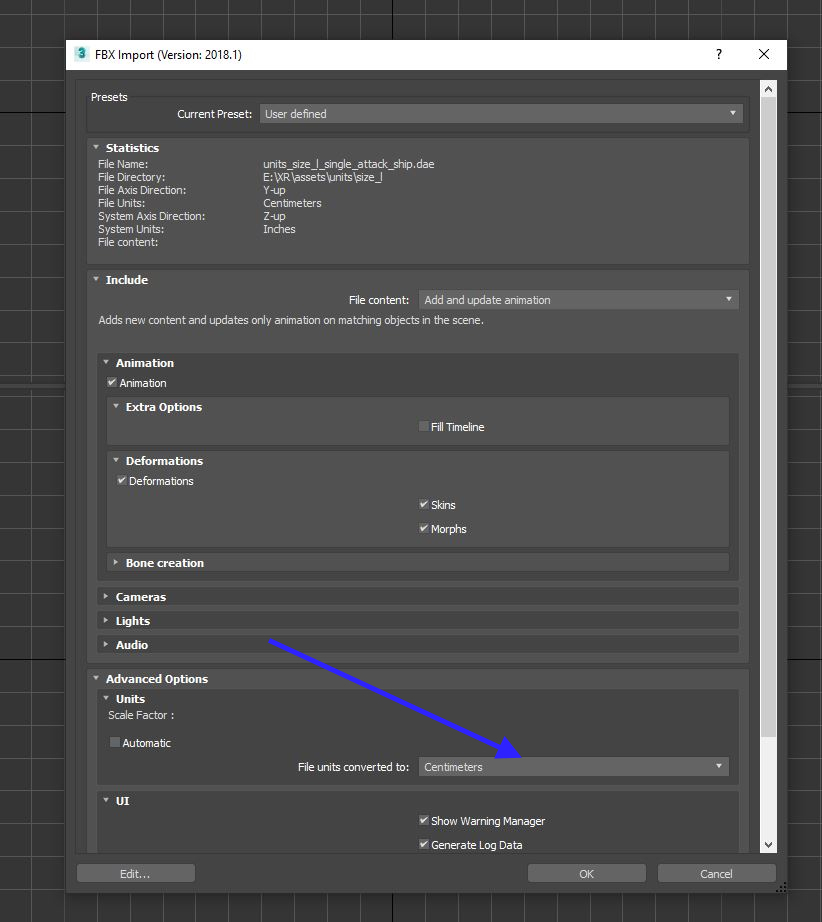Enable the Fill Timeline checkbox
The height and width of the screenshot is (922, 822).
pyautogui.click(x=424, y=427)
